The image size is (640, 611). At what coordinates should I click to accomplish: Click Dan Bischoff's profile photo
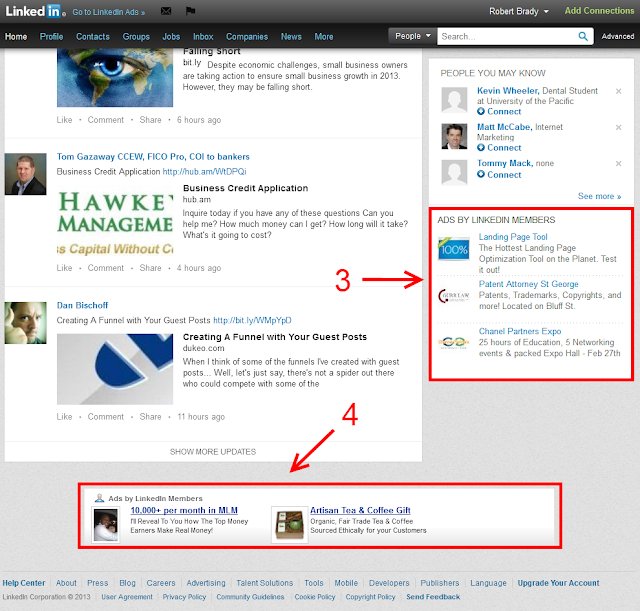(25, 322)
